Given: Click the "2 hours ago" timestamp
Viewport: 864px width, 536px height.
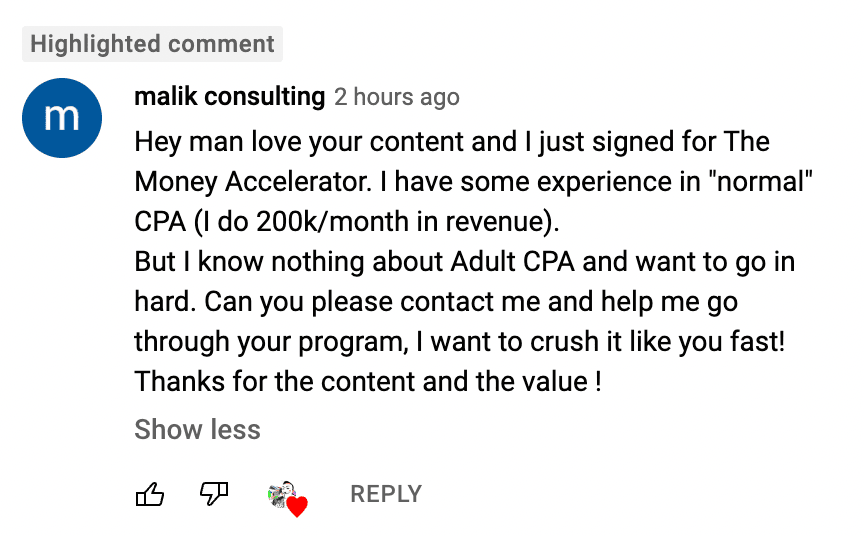Looking at the screenshot, I should (x=397, y=97).
